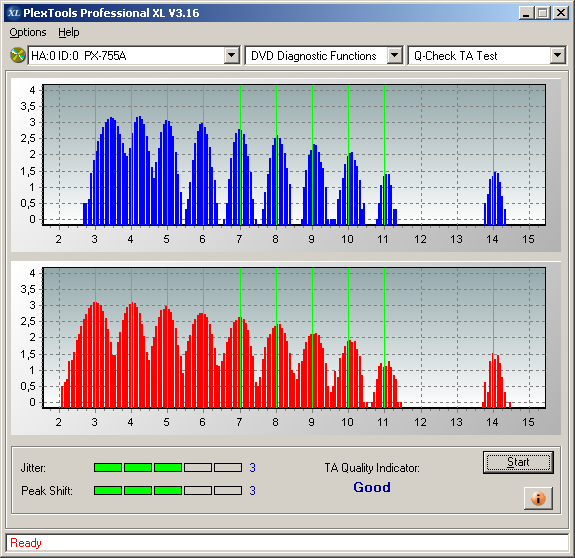The width and height of the screenshot is (575, 558).
Task: Click the Jitter score value 3
Action: [252, 467]
